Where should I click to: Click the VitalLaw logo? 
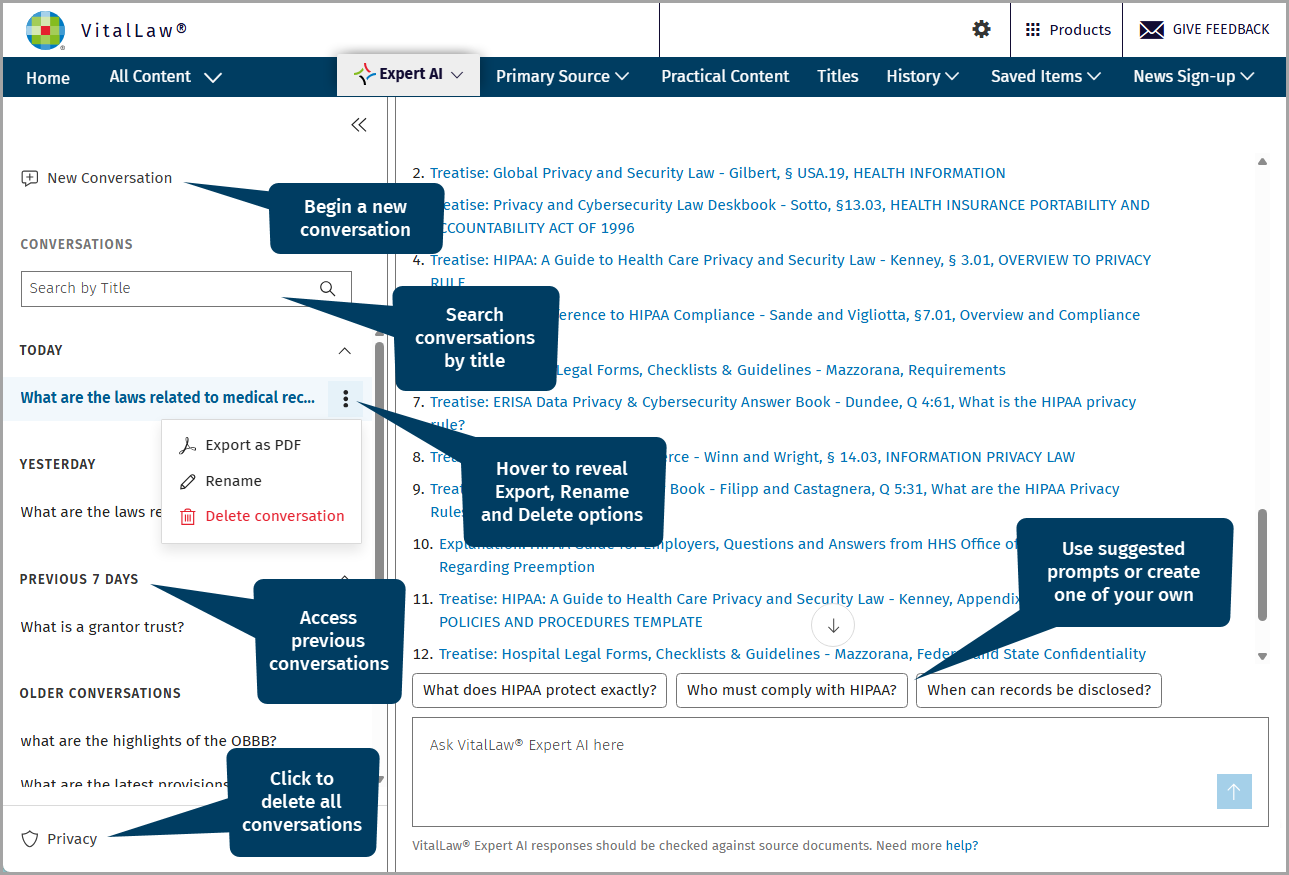(45, 30)
